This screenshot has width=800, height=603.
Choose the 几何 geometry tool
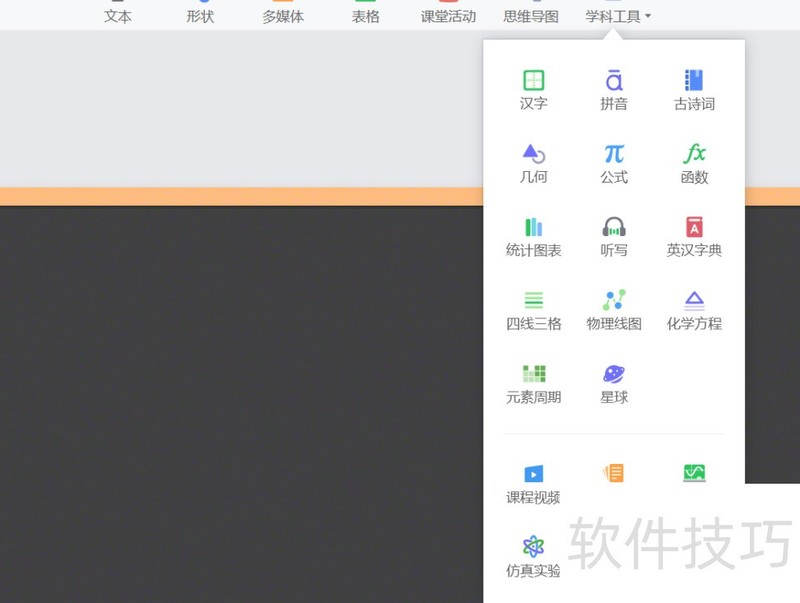(x=534, y=163)
